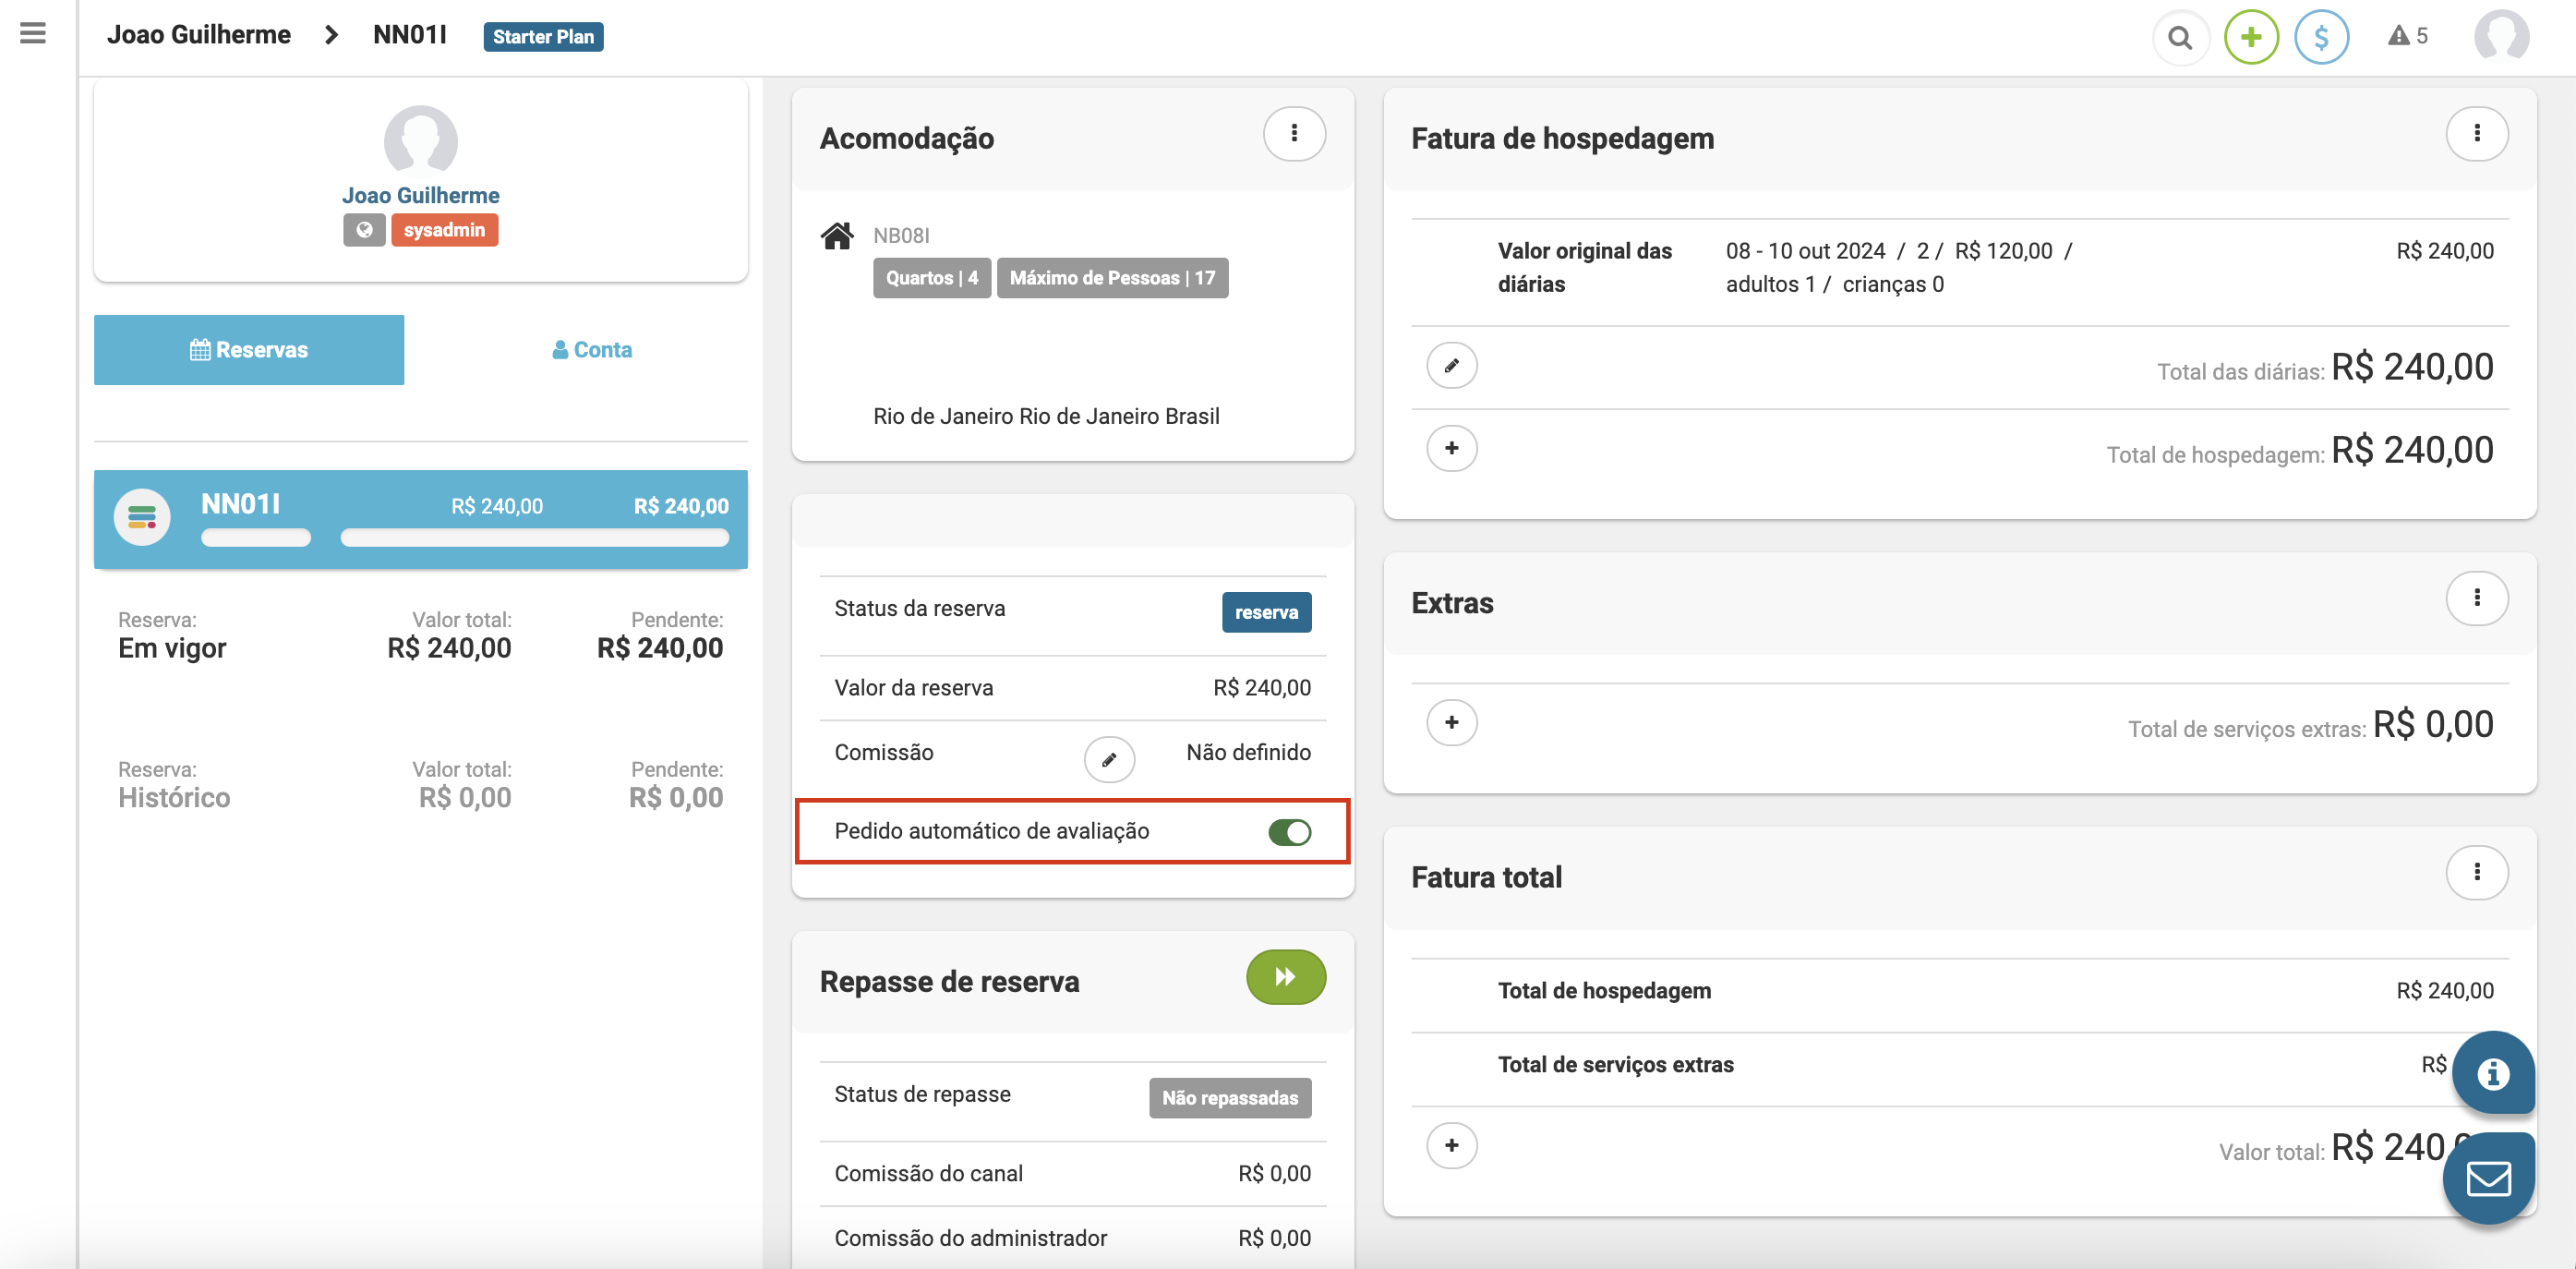Add an extra service with plus button
Viewport: 2576px width, 1269px height.
pos(1451,722)
